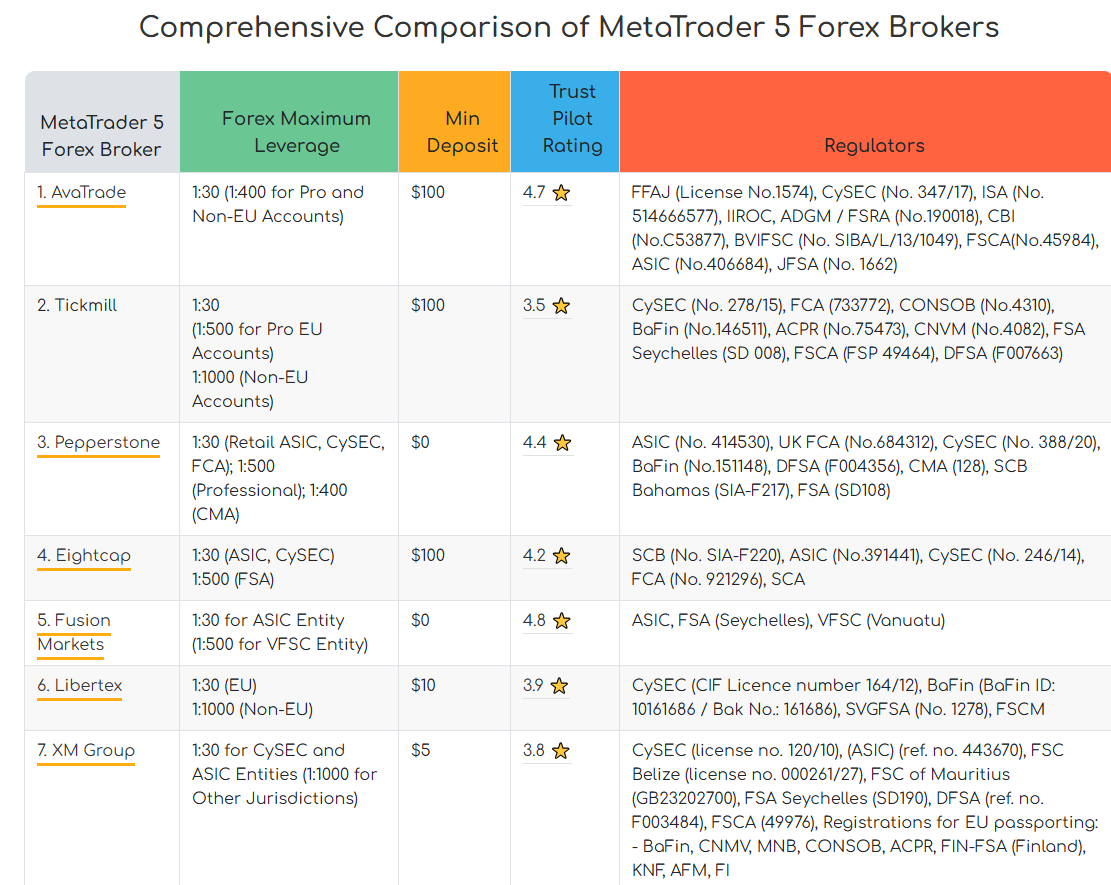Click the star next to Eightcap's 4.2 rating
The image size is (1111, 885).
pyautogui.click(x=562, y=556)
